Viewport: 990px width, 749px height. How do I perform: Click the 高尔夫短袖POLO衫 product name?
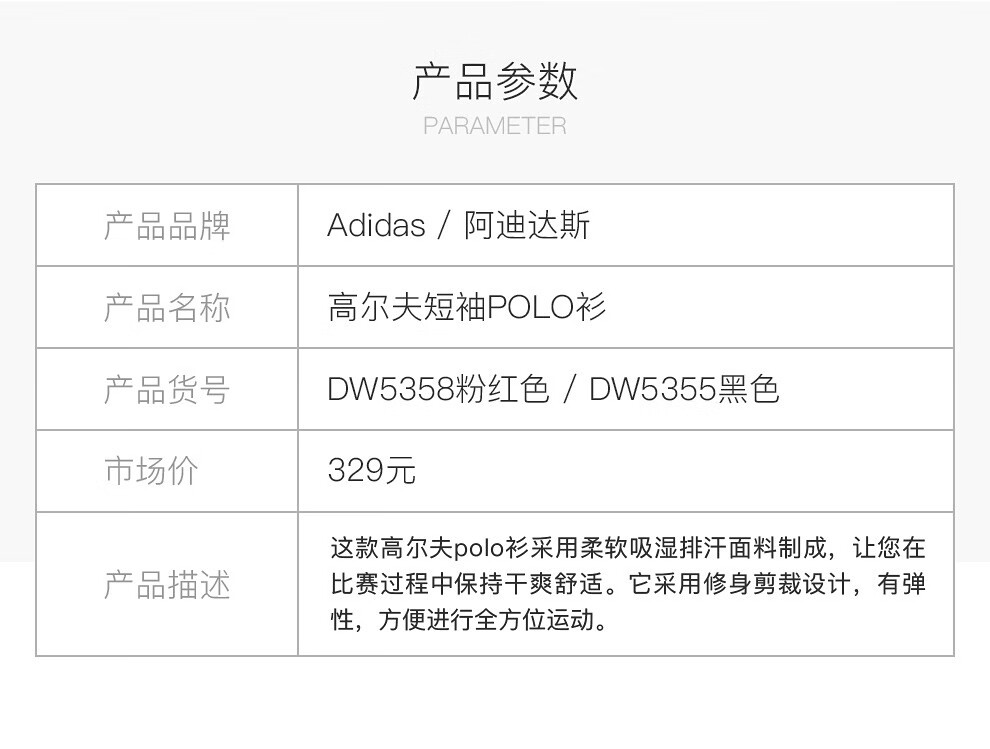[467, 308]
